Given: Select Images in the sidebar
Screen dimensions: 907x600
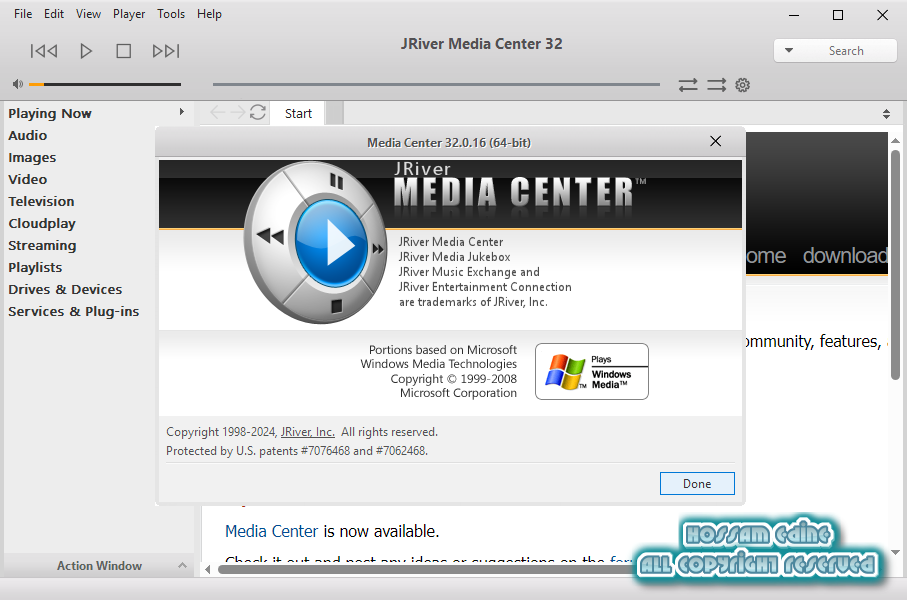Looking at the screenshot, I should (x=32, y=157).
